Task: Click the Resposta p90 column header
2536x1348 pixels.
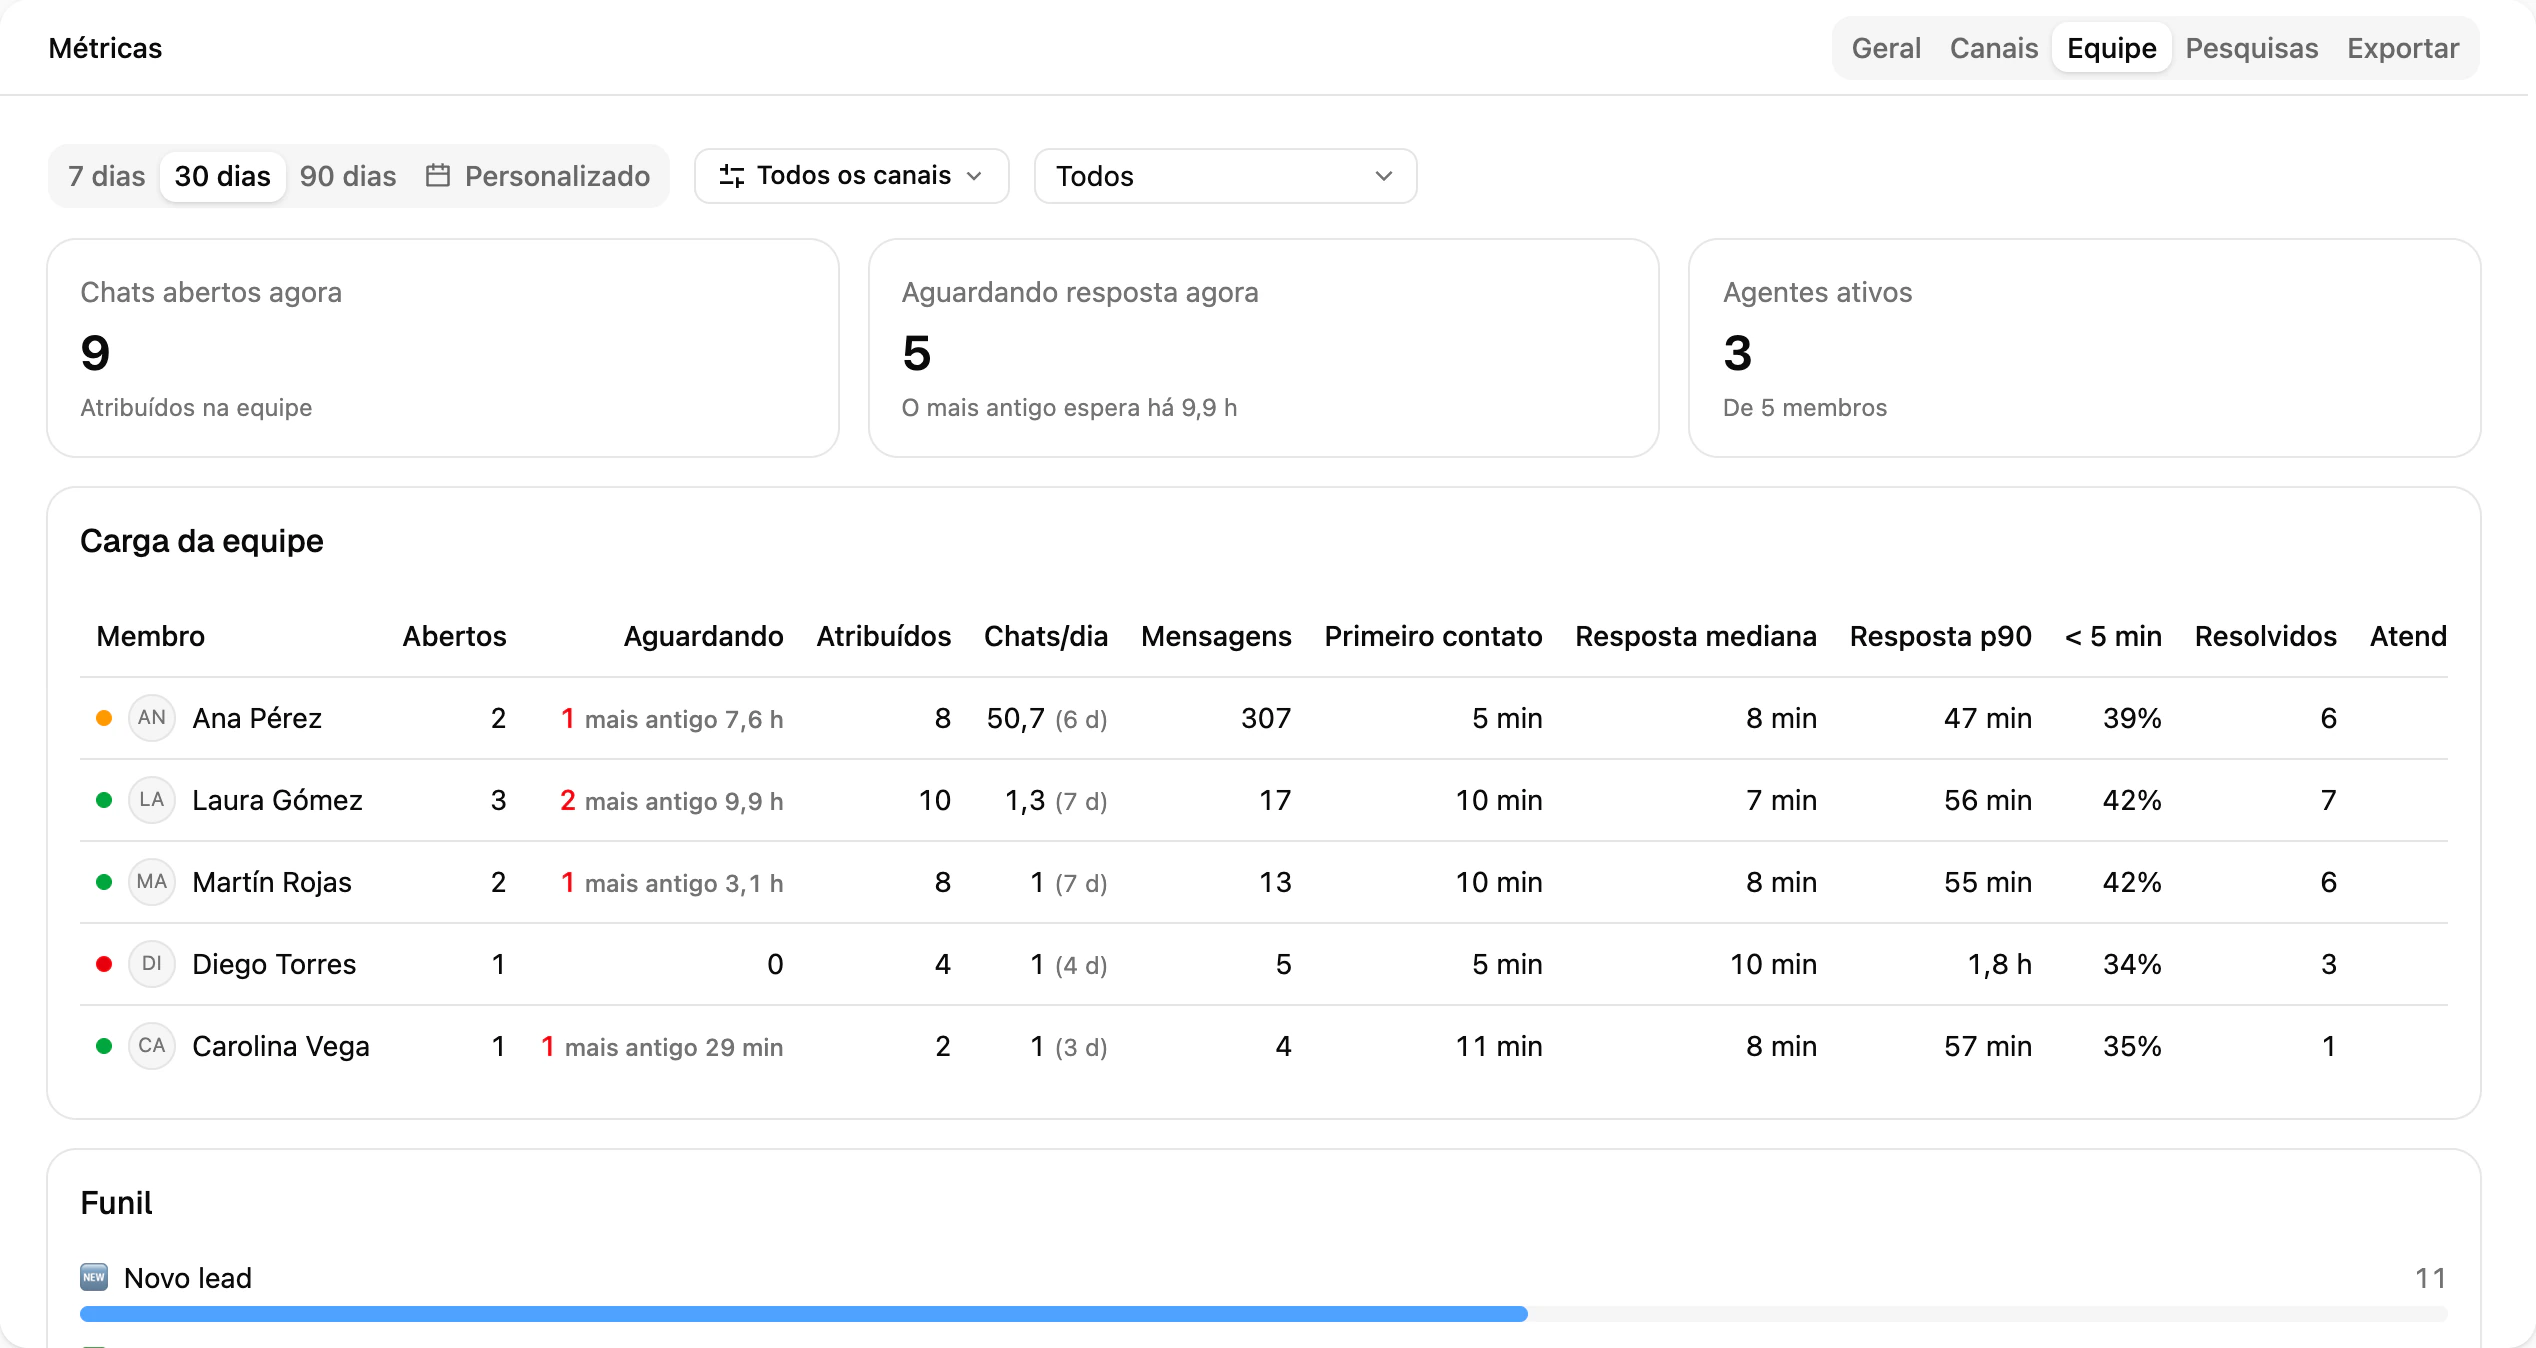Action: point(1940,636)
